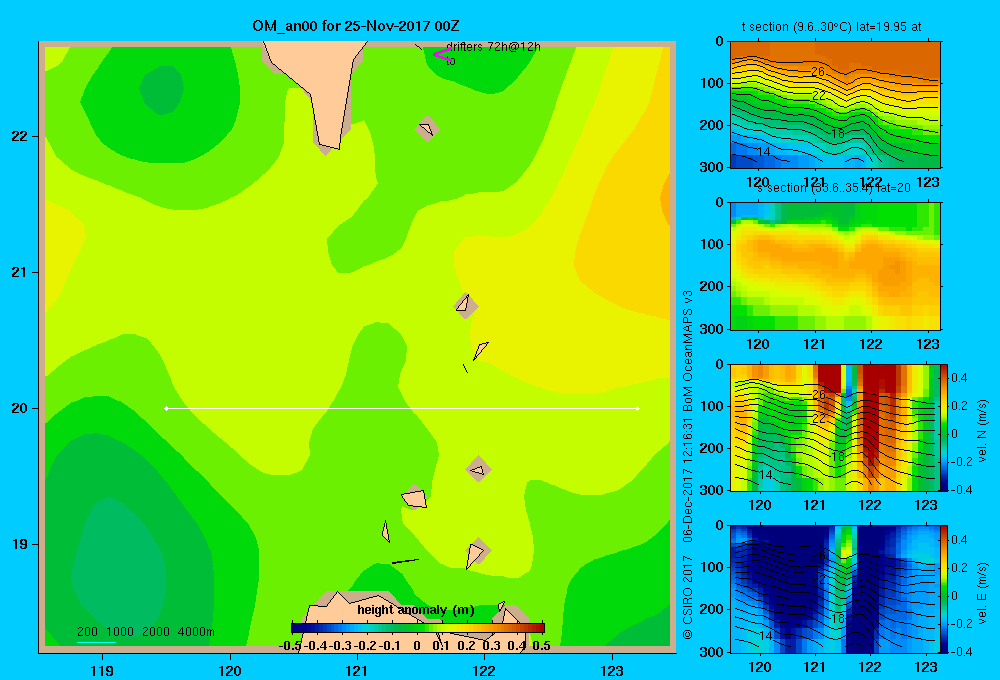Click the s section (33.6..35.4) title
Screen dimensions: 1000x680
(x=834, y=188)
